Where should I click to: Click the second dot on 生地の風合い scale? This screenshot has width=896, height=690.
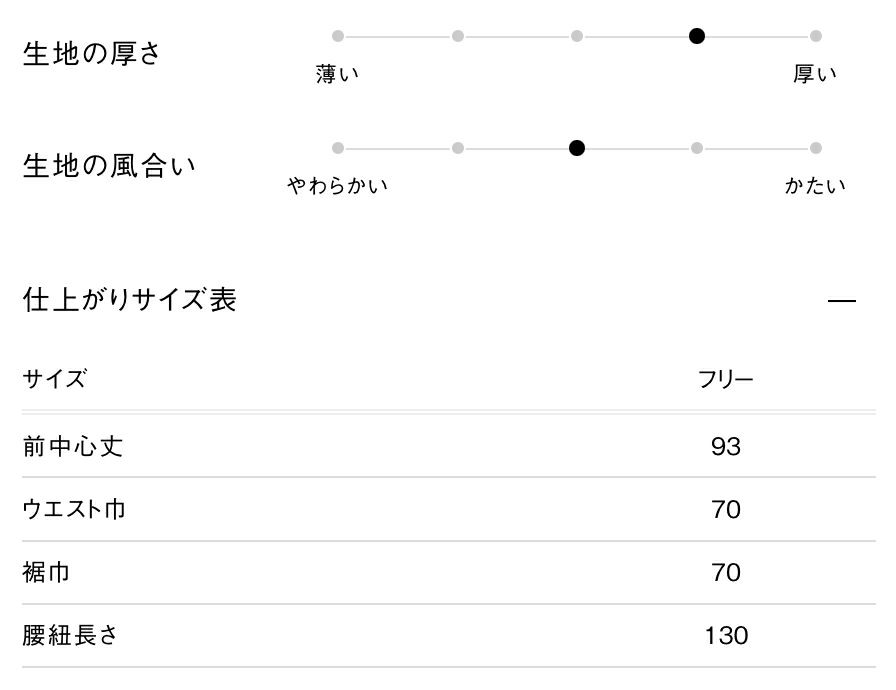pos(458,148)
